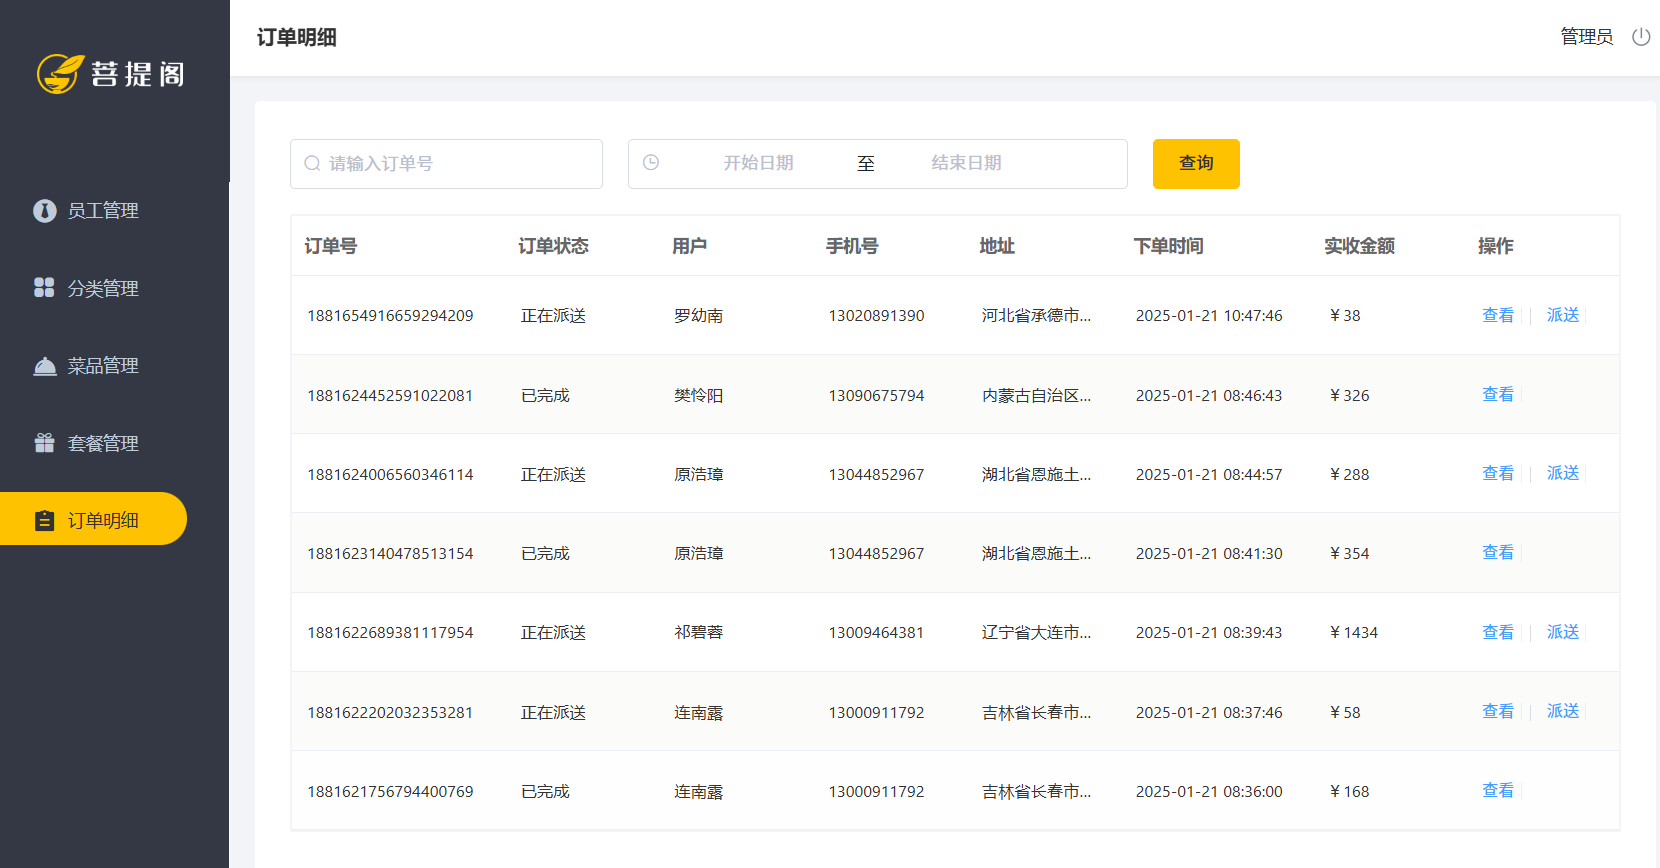The width and height of the screenshot is (1660, 868).
Task: Click the power logout icon
Action: (1641, 37)
